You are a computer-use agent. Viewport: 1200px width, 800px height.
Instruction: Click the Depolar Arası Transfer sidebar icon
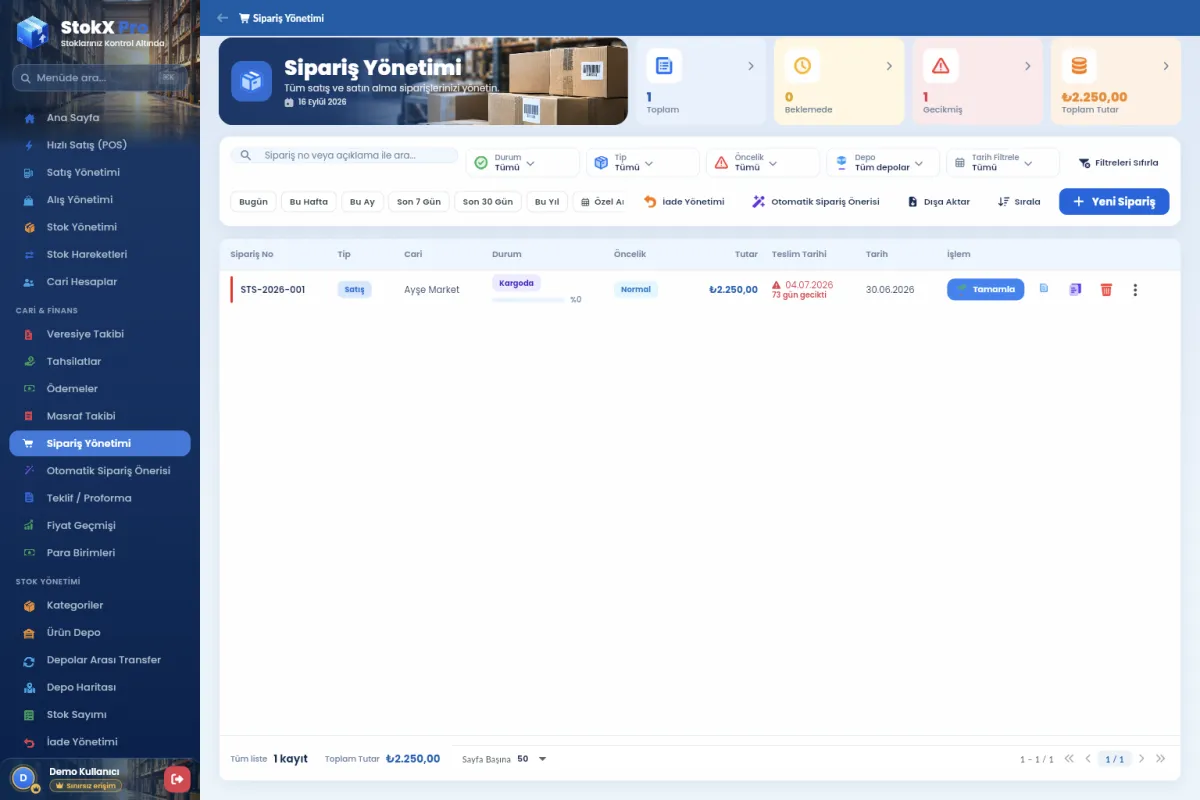[28, 660]
